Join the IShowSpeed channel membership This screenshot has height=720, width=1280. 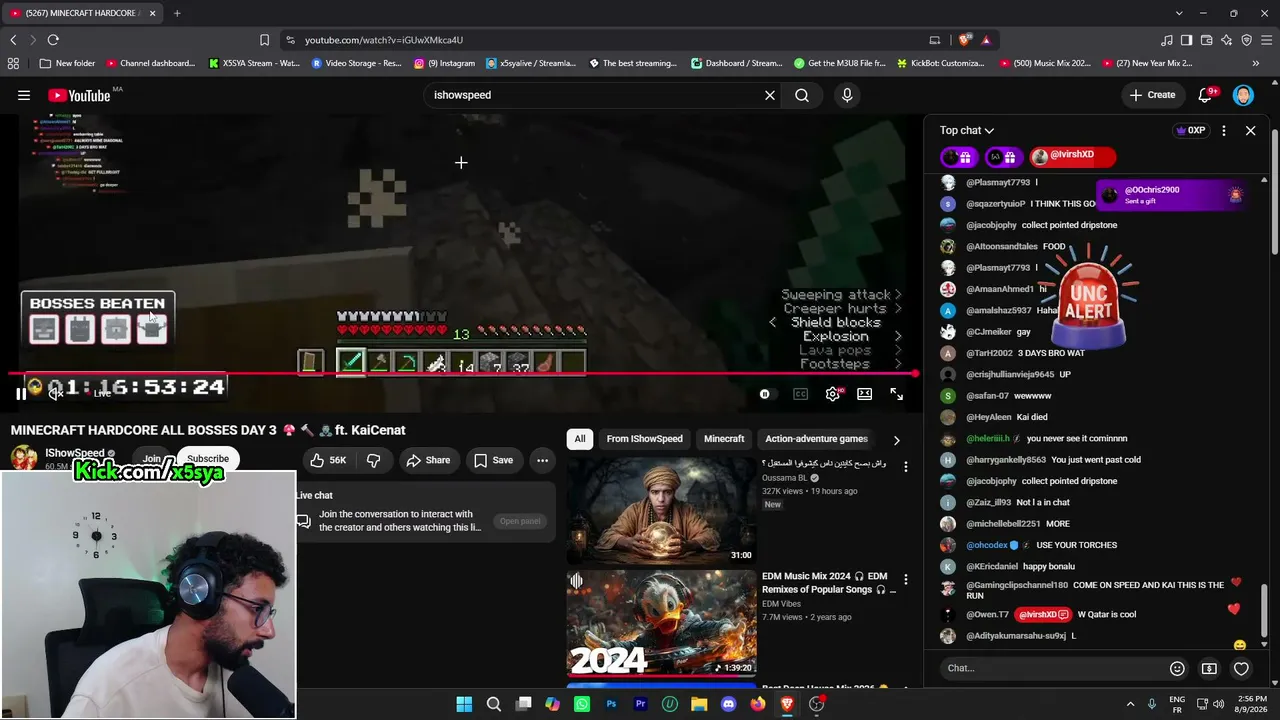pos(152,459)
